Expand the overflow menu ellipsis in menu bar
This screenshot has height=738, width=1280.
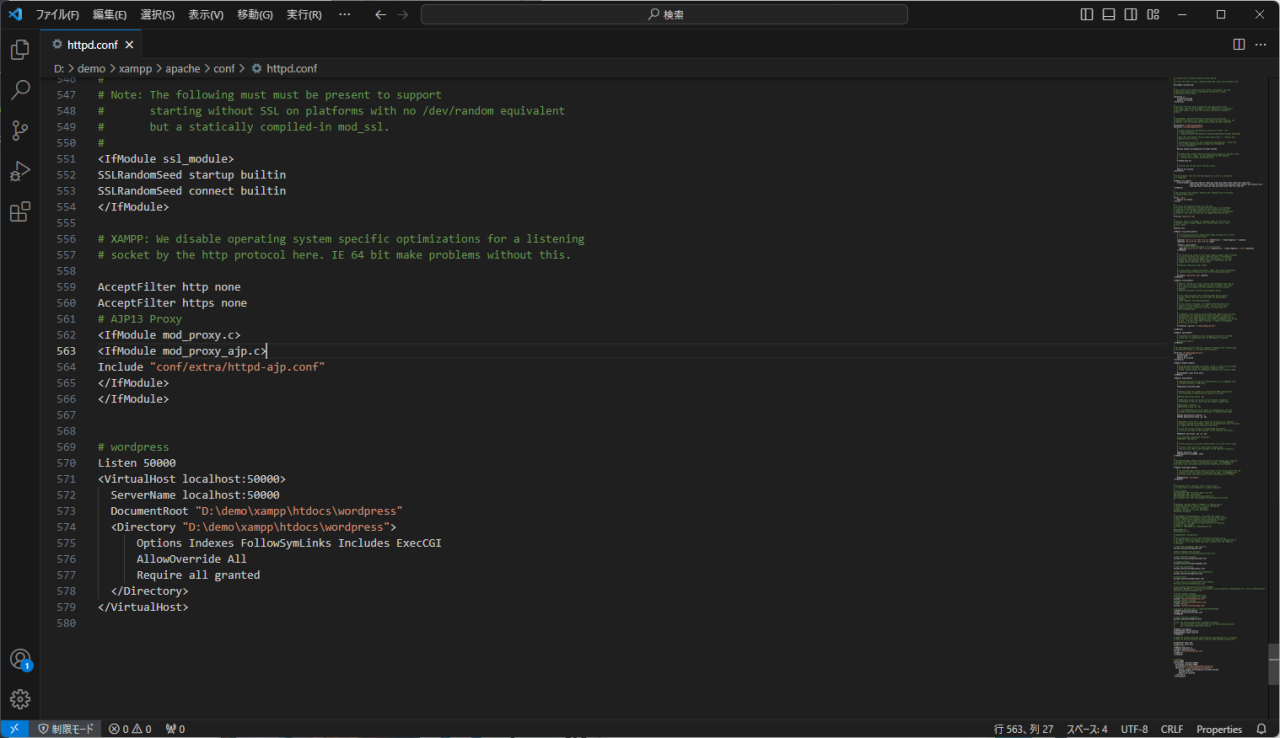tap(345, 15)
